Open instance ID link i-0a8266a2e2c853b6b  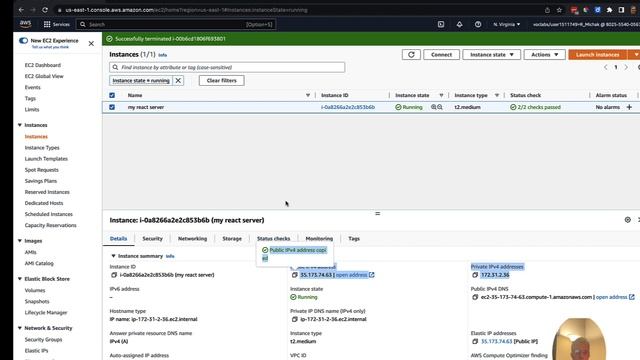coord(348,107)
